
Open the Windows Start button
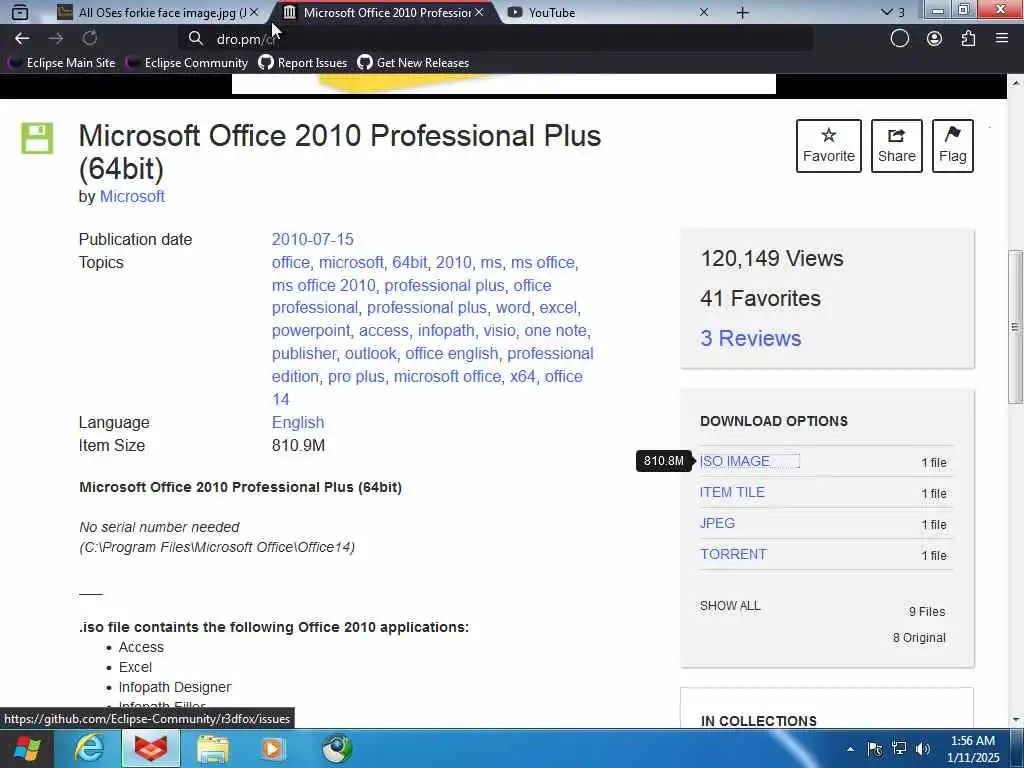[26, 748]
